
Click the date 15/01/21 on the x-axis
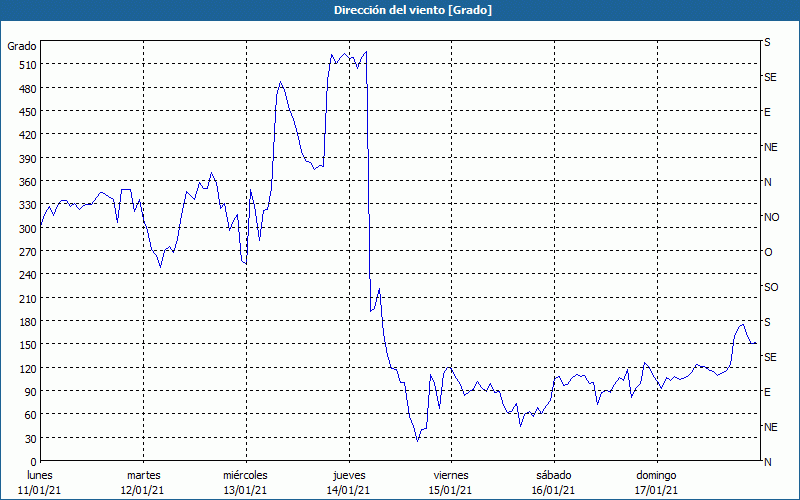452,490
